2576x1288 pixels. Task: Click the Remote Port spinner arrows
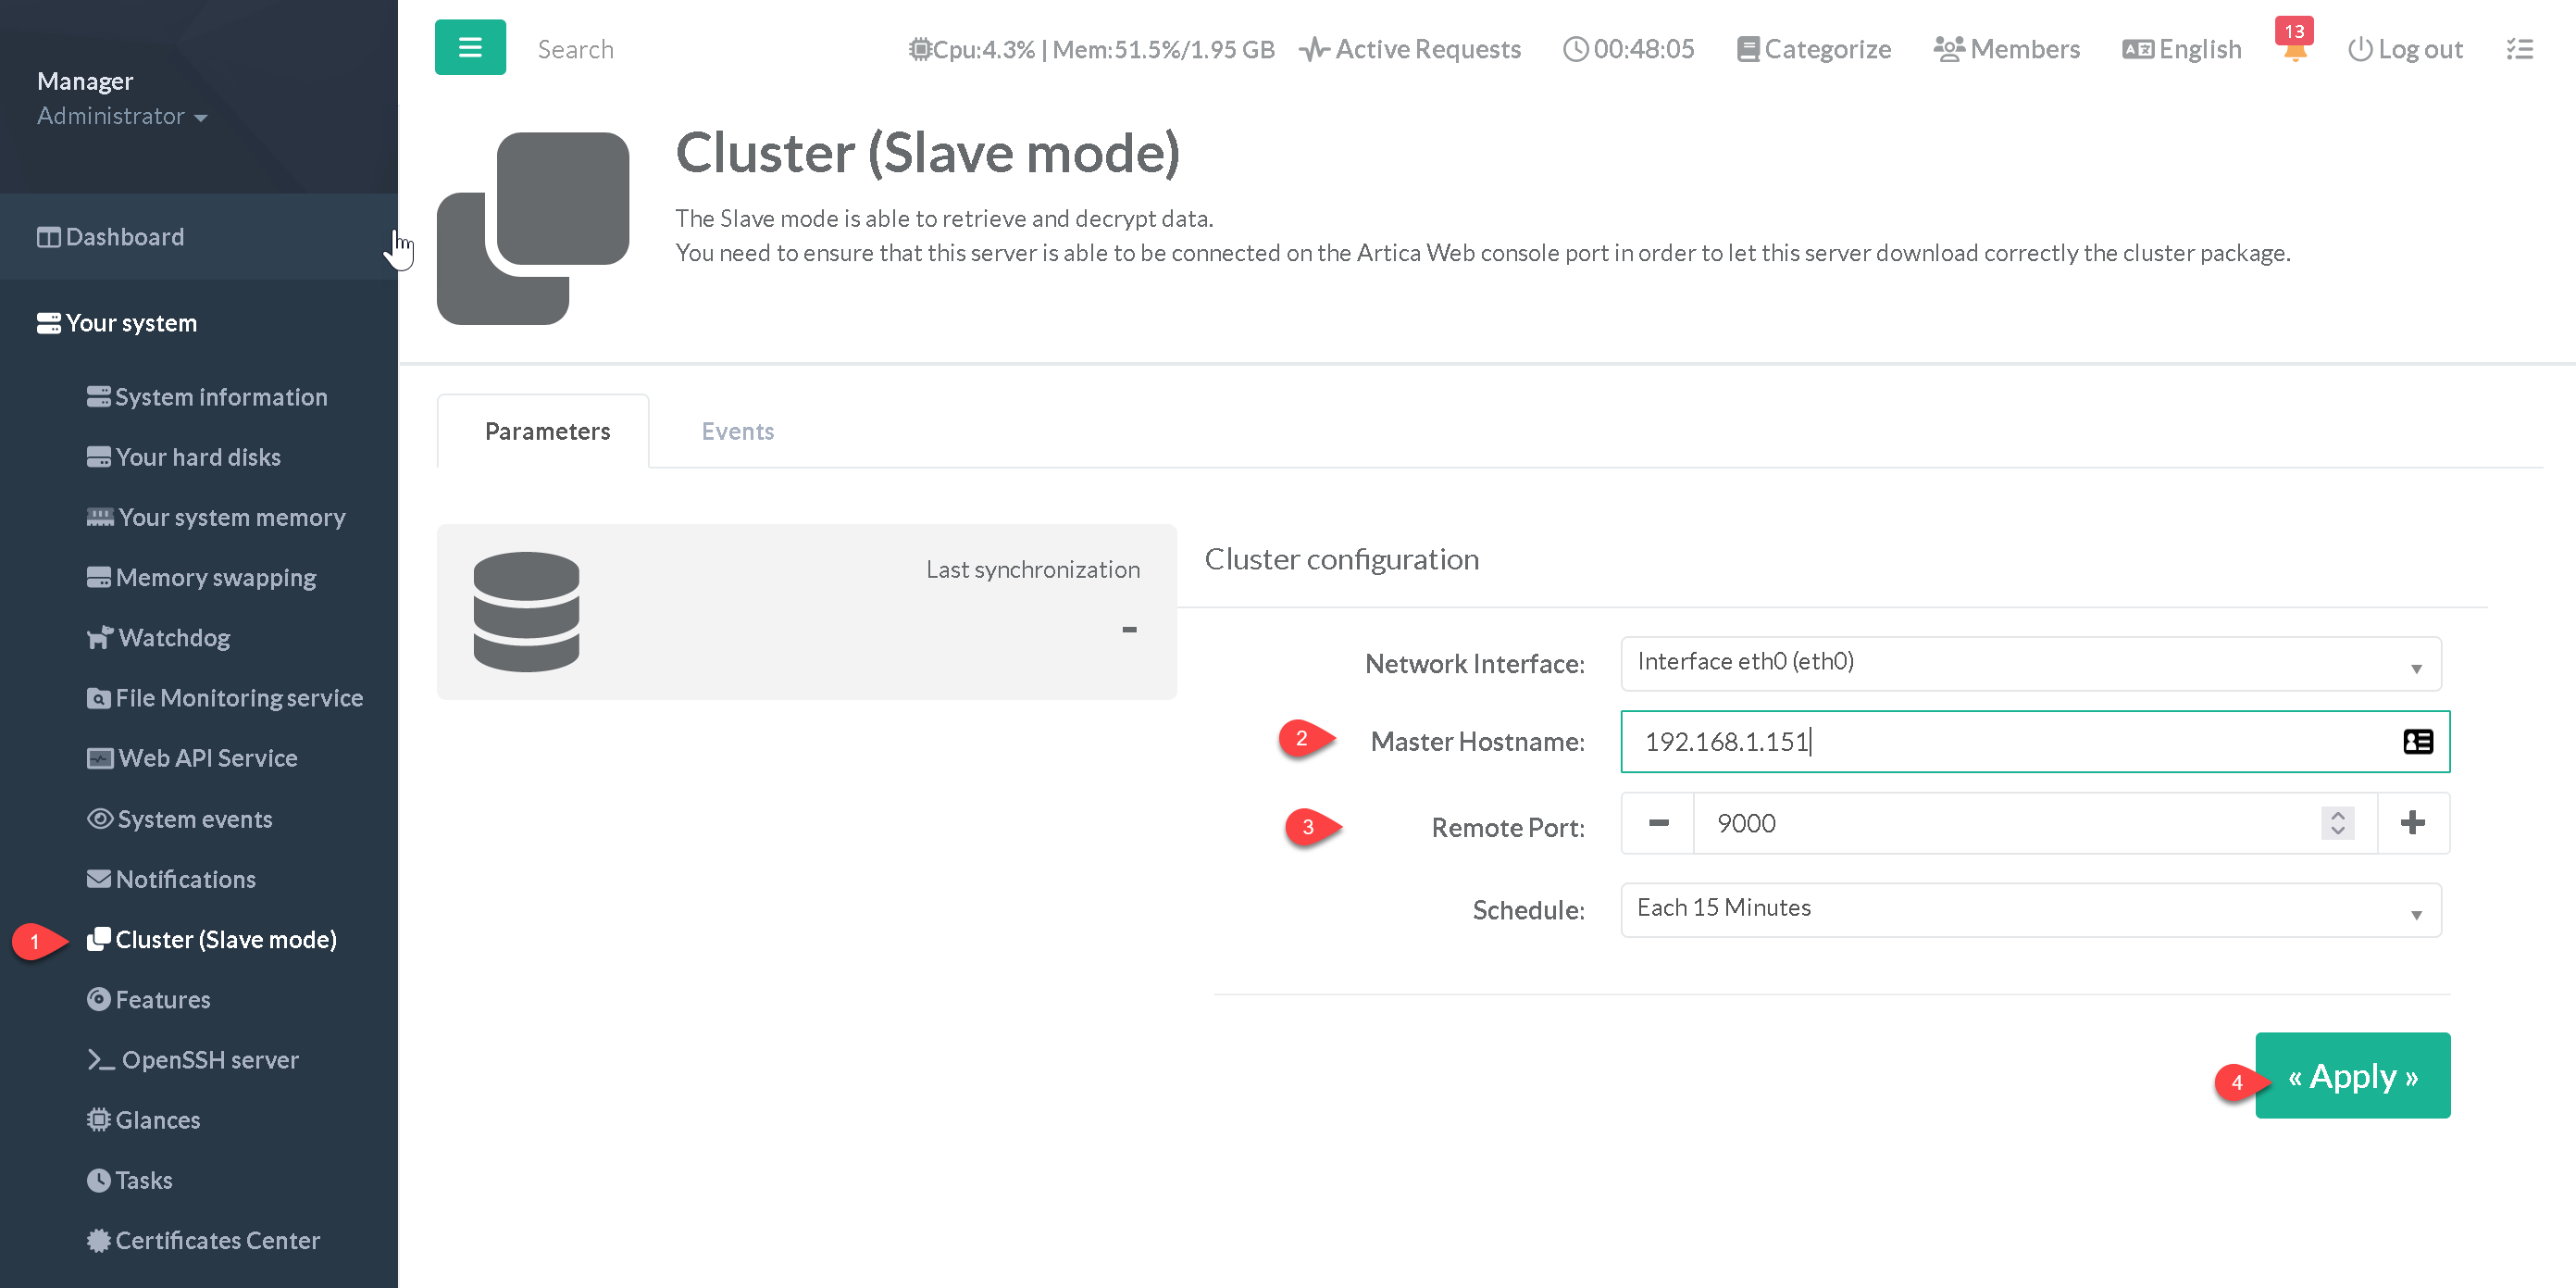tap(2336, 823)
